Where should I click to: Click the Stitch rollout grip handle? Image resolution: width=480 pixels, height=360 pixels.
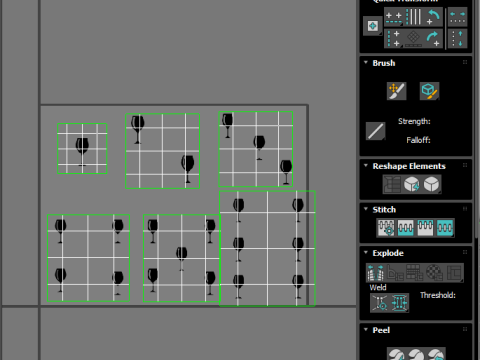click(465, 209)
